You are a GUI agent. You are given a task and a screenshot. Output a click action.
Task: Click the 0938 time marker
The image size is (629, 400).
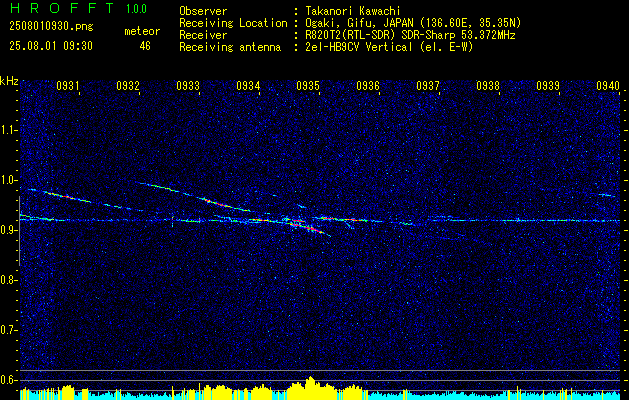click(488, 85)
